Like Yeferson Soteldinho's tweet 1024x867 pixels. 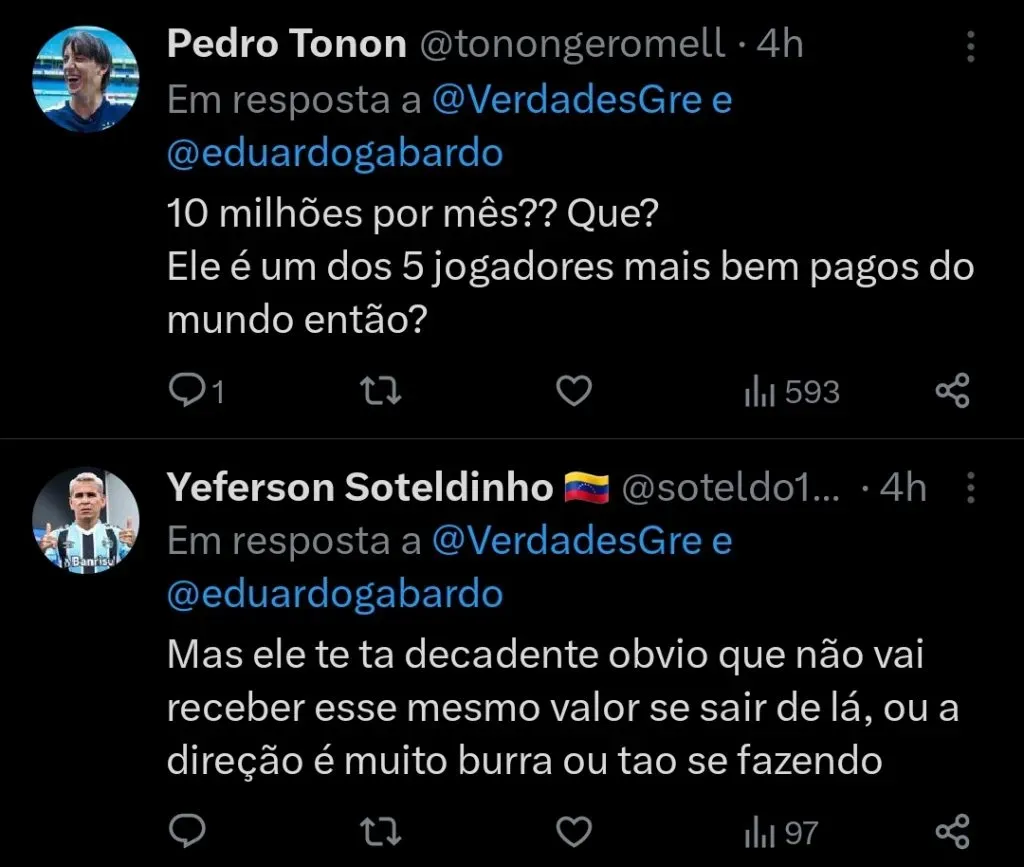click(573, 831)
